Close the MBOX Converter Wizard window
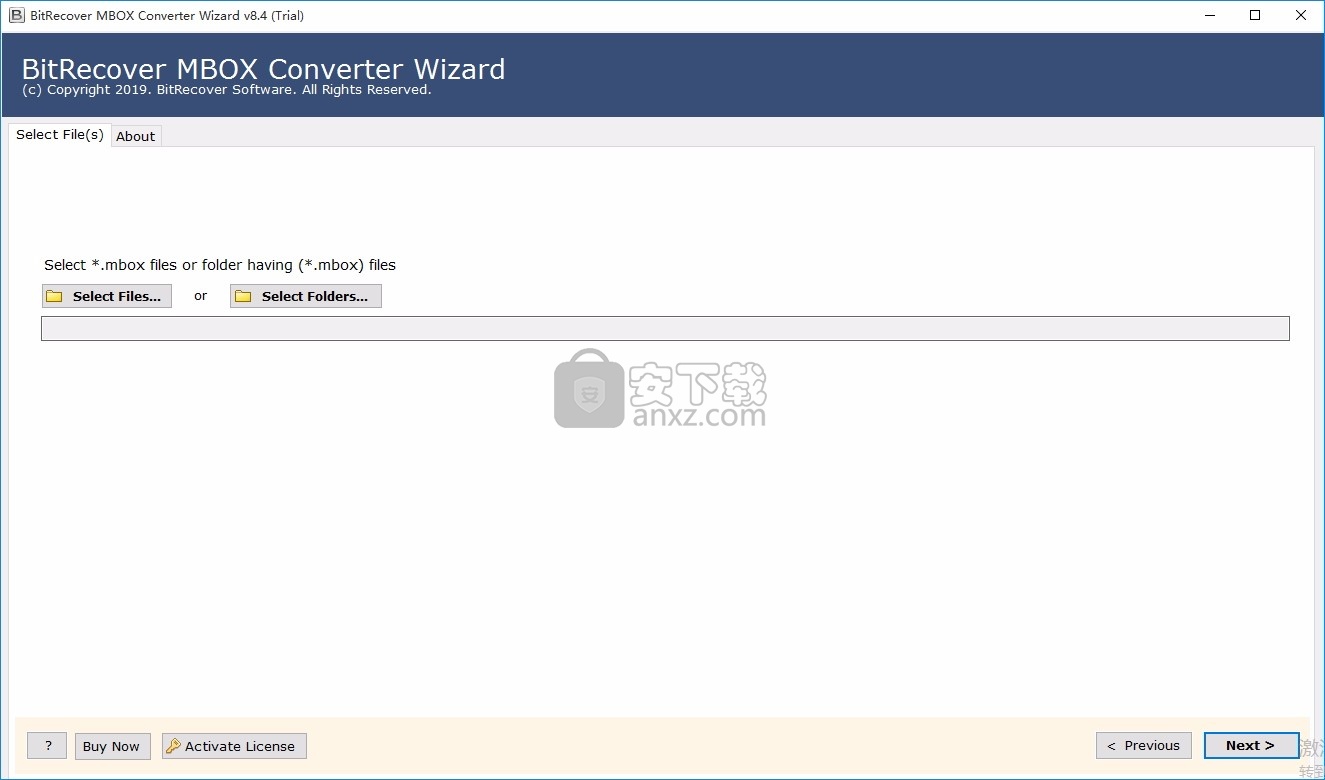1325x780 pixels. 1301,15
